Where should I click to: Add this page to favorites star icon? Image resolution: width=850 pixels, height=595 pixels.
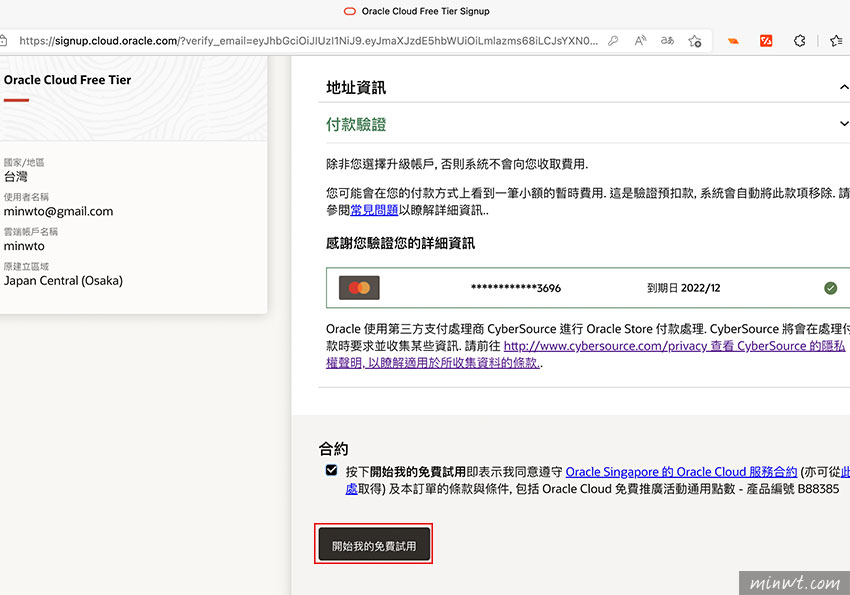pyautogui.click(x=694, y=41)
